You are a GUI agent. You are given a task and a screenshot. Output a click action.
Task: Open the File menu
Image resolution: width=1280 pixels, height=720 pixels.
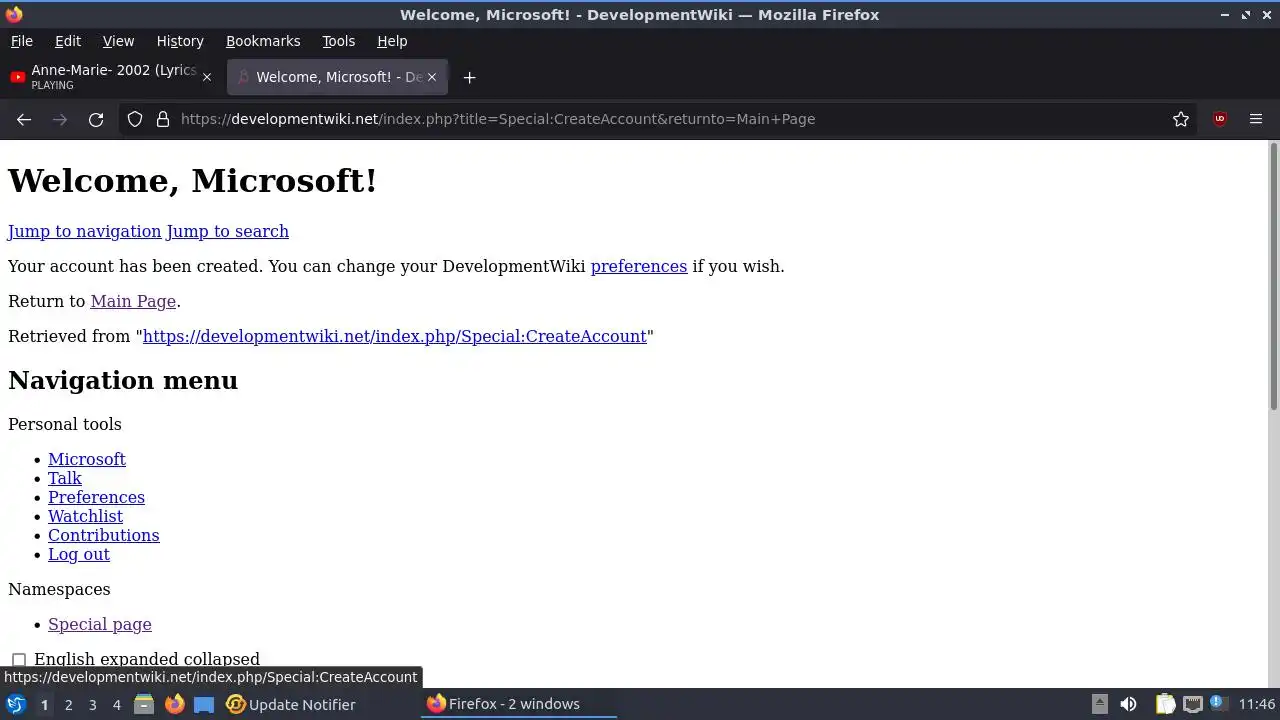22,41
